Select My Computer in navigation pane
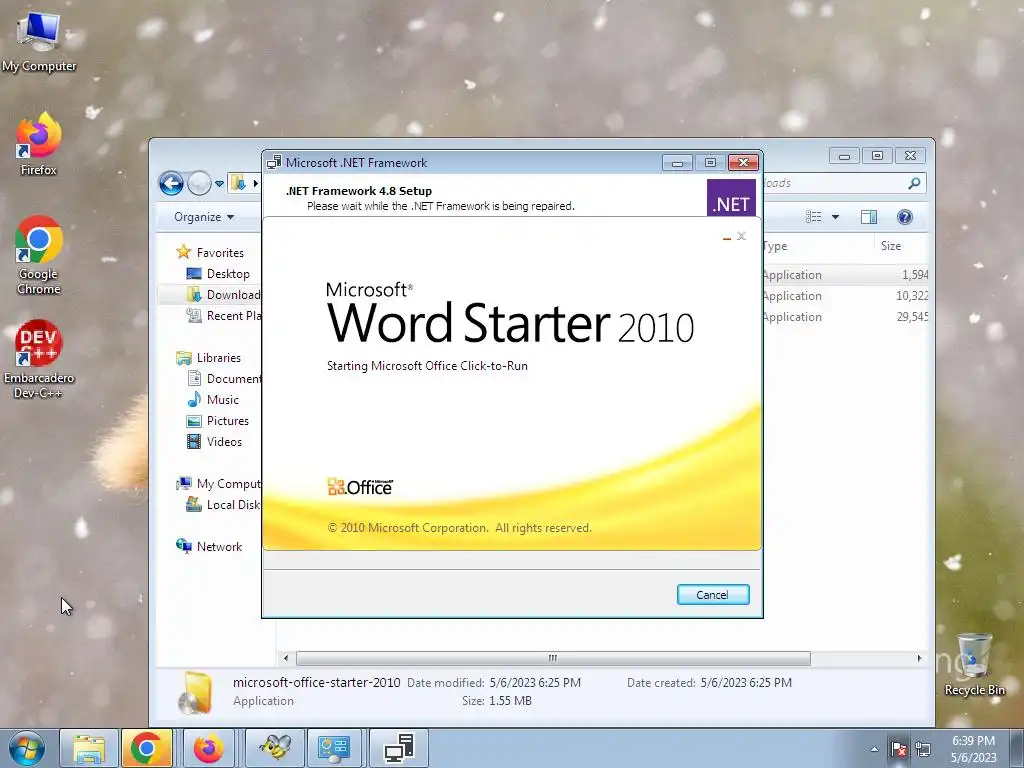Image resolution: width=1024 pixels, height=768 pixels. 218,483
